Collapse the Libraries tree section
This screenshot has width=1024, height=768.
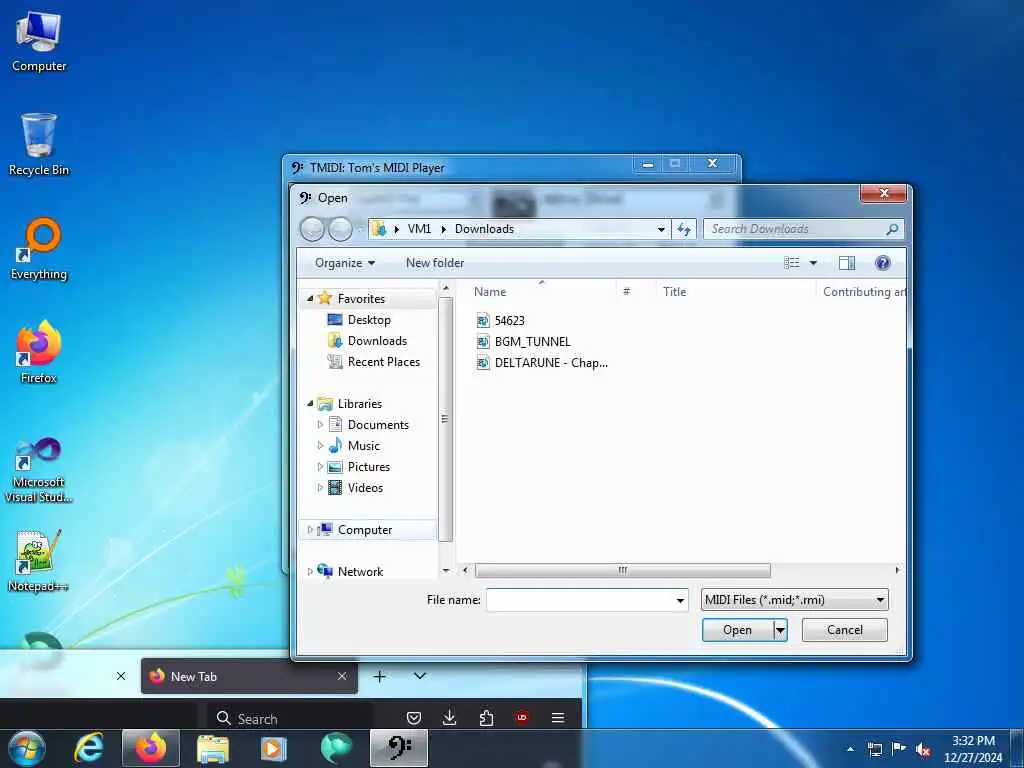tap(310, 404)
